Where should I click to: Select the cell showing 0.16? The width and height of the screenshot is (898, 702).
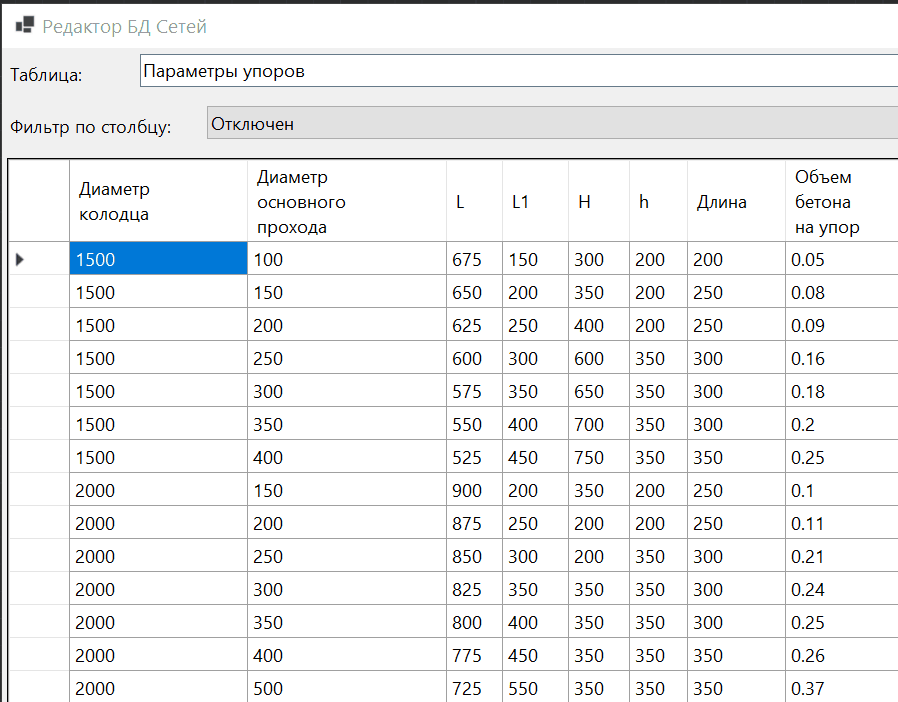pos(840,359)
